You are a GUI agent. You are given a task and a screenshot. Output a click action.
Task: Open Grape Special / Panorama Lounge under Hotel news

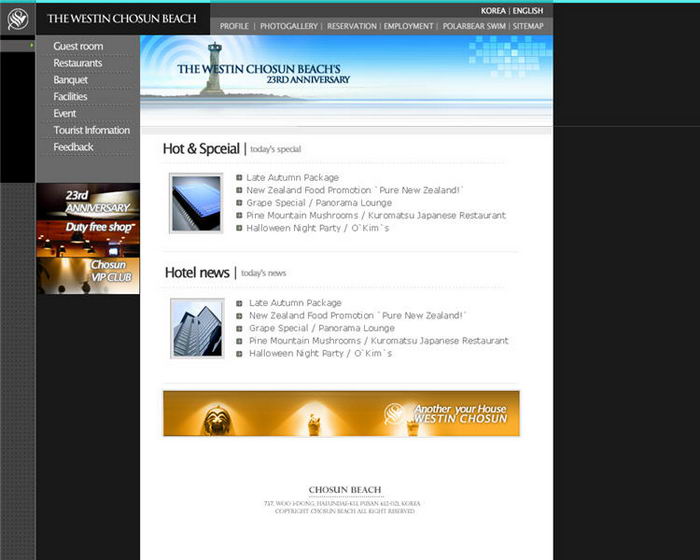pos(322,328)
